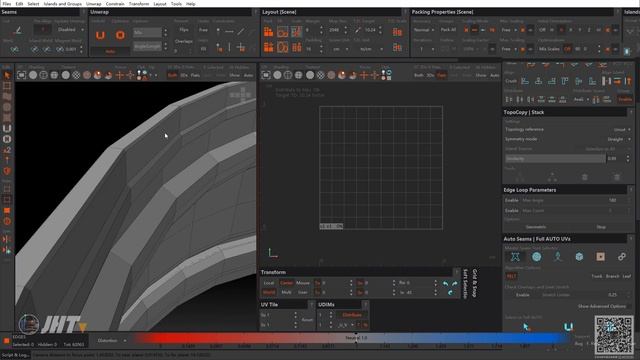Toggle Enable for Max Angle in Edge Loop
This screenshot has height=360, width=640.
click(x=511, y=200)
